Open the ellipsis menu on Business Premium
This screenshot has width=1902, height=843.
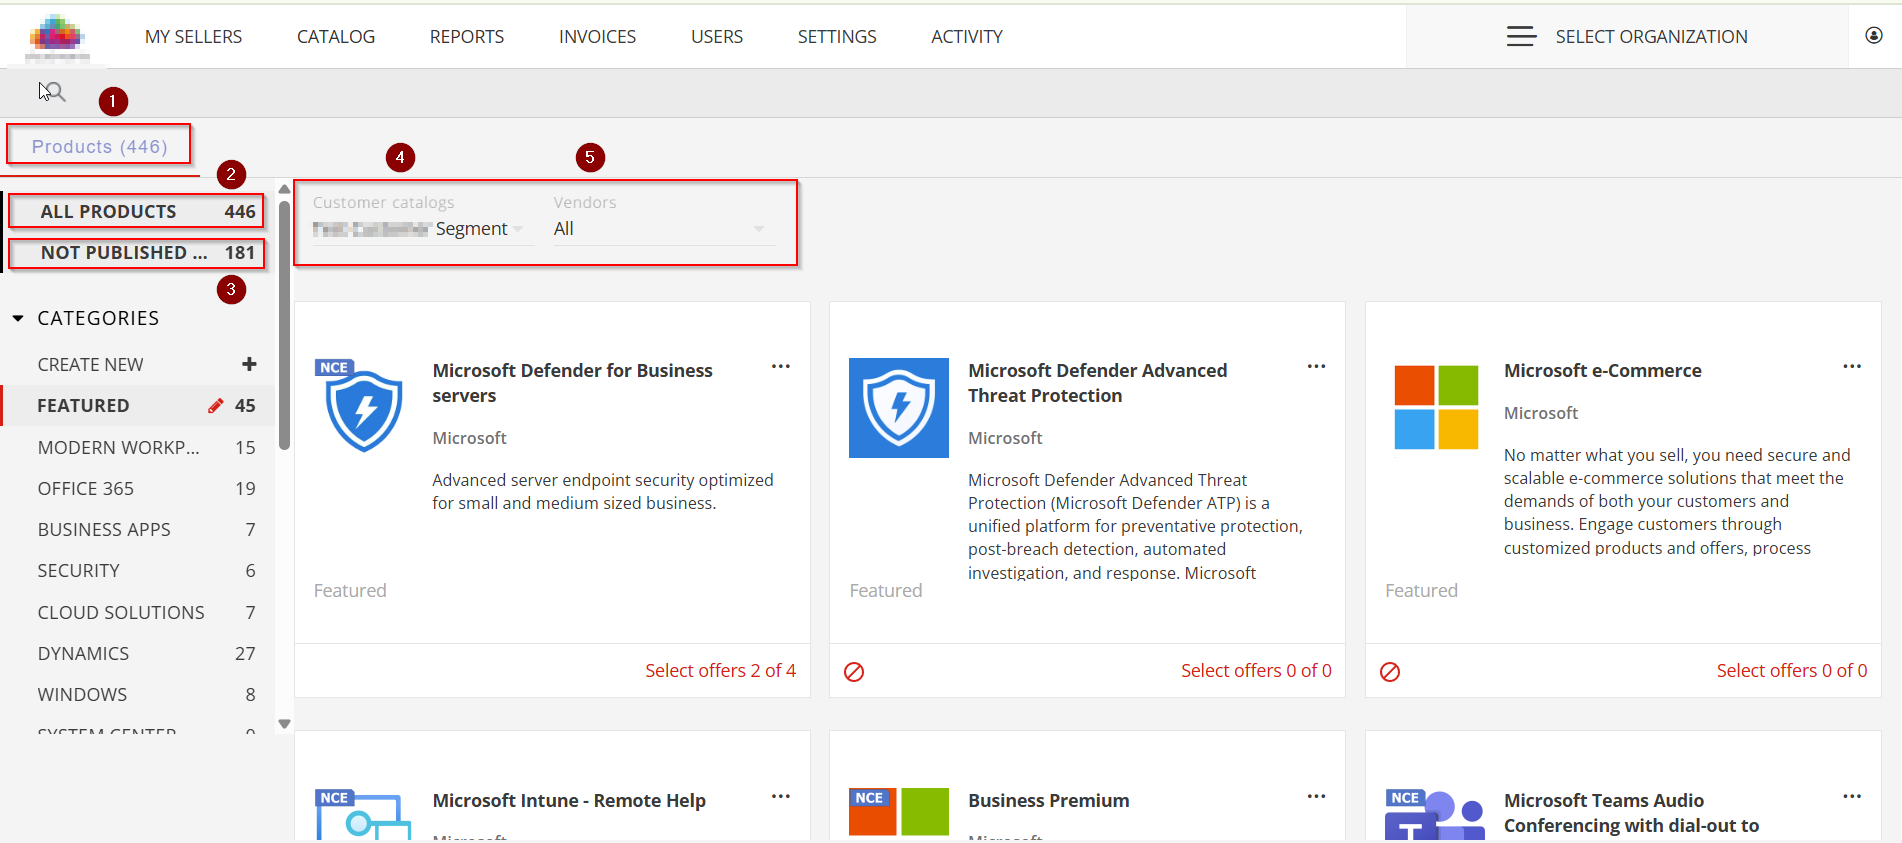[1316, 796]
